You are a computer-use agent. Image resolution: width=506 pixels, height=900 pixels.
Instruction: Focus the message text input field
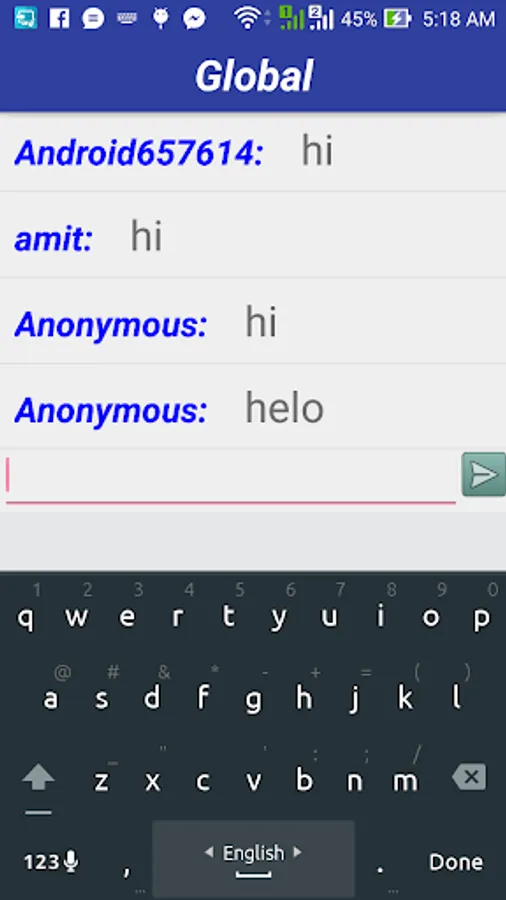pyautogui.click(x=231, y=478)
